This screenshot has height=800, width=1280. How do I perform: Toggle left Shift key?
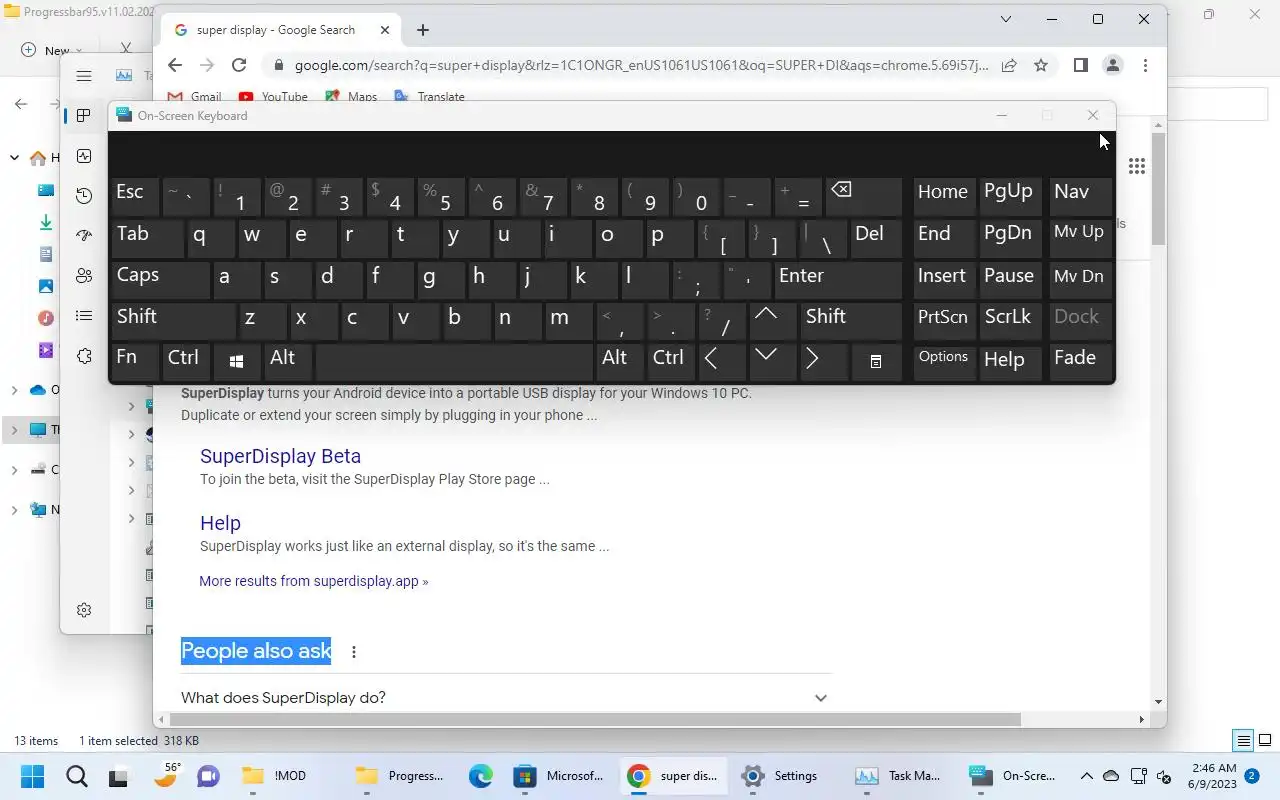pyautogui.click(x=173, y=321)
